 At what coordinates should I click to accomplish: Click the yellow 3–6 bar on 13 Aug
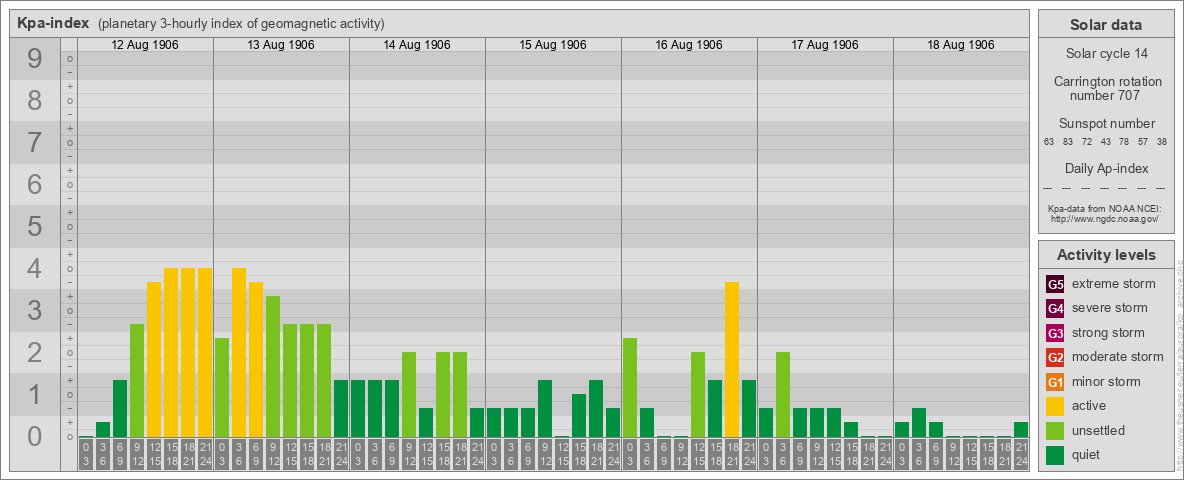tap(239, 353)
